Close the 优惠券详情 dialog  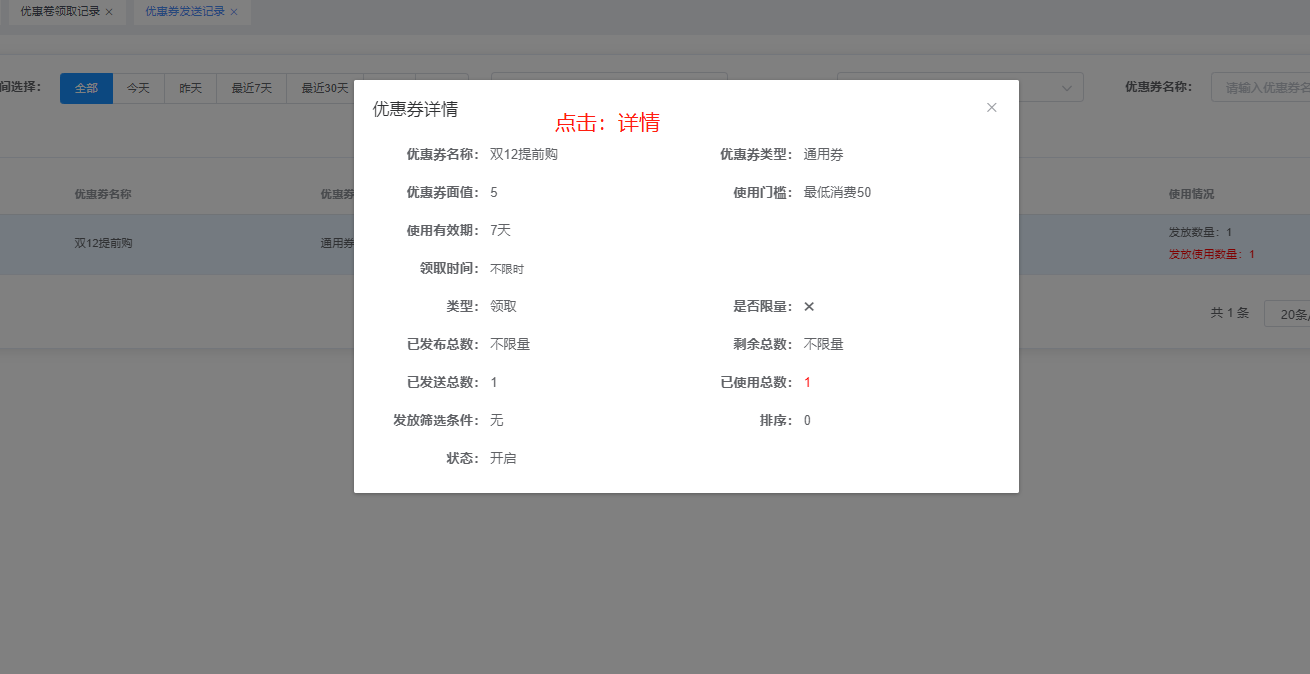991,108
